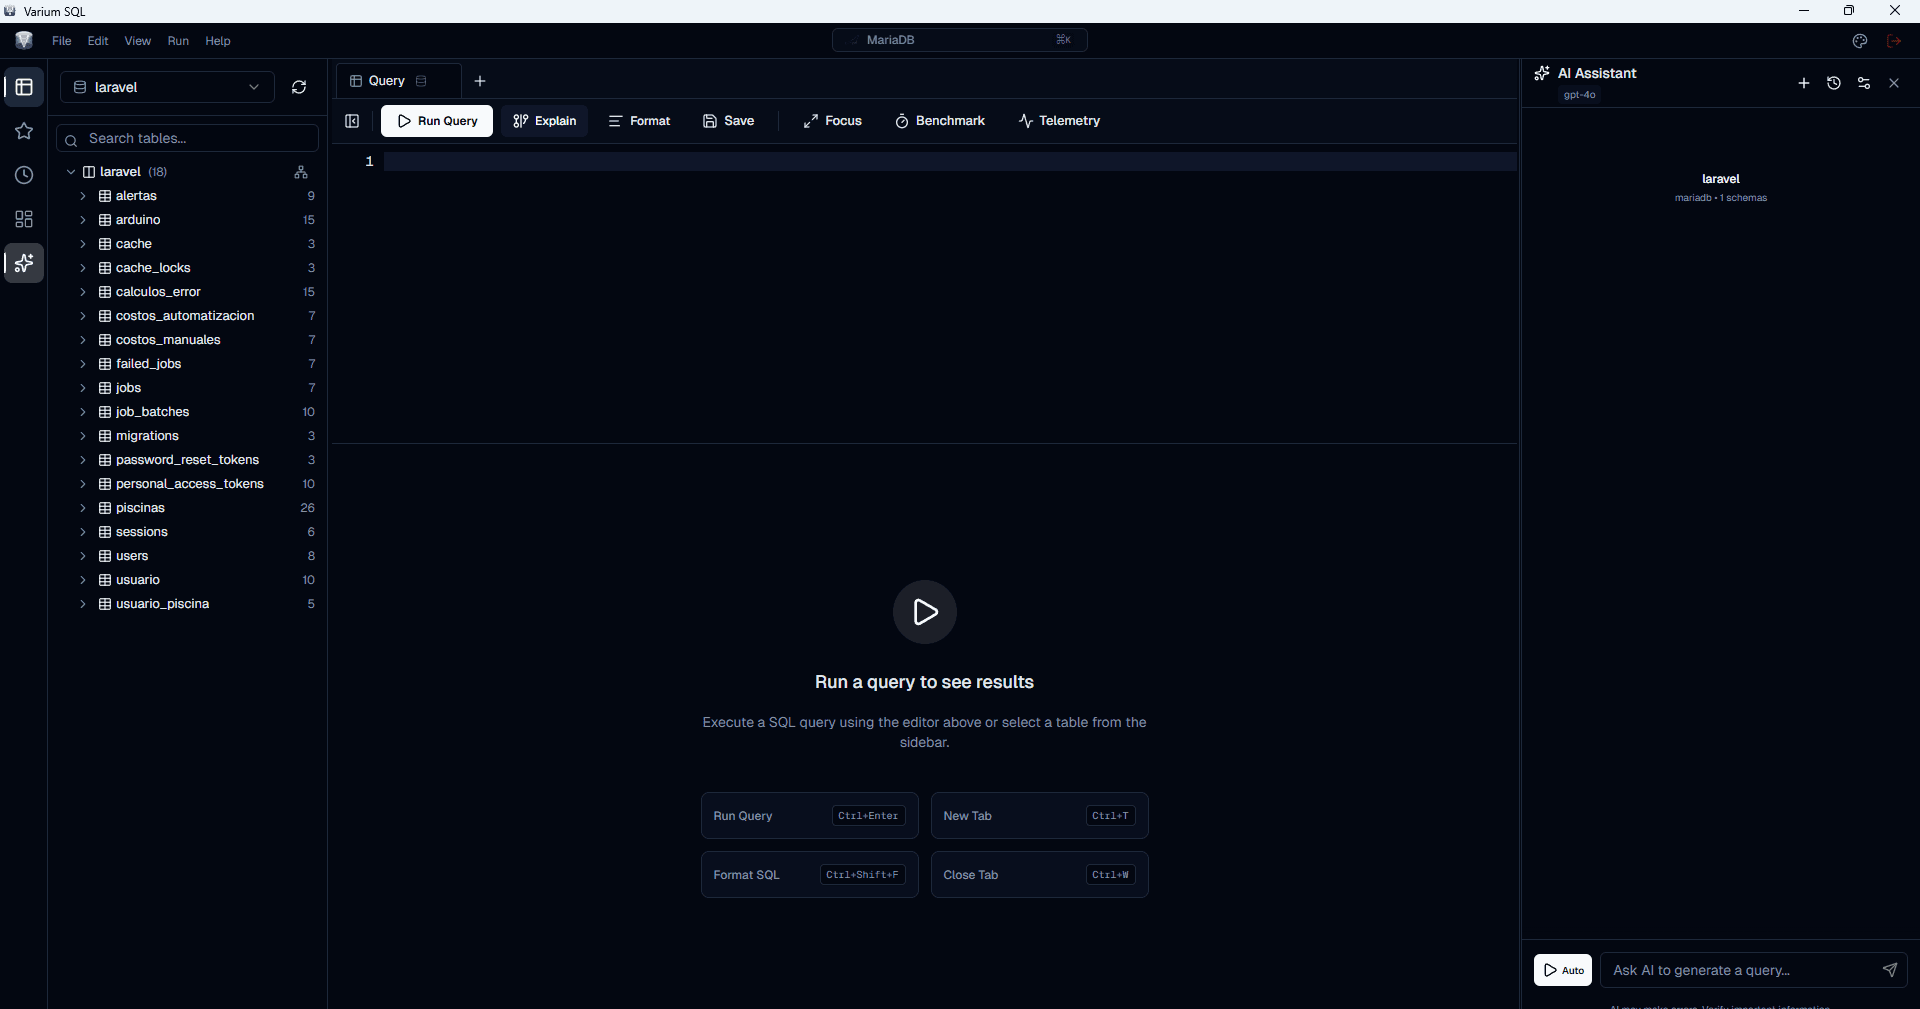Viewport: 1920px width, 1009px height.
Task: Toggle Auto mode in the AI prompt bar
Action: pyautogui.click(x=1563, y=970)
